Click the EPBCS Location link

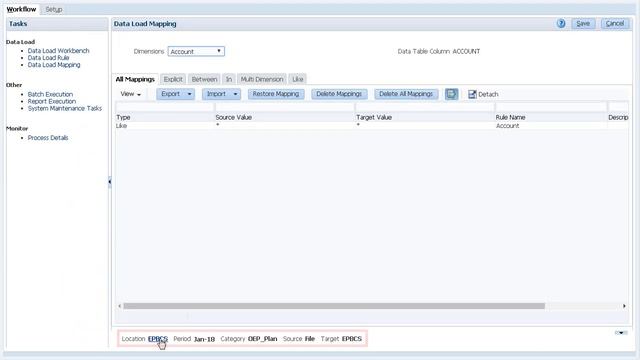[x=158, y=339]
